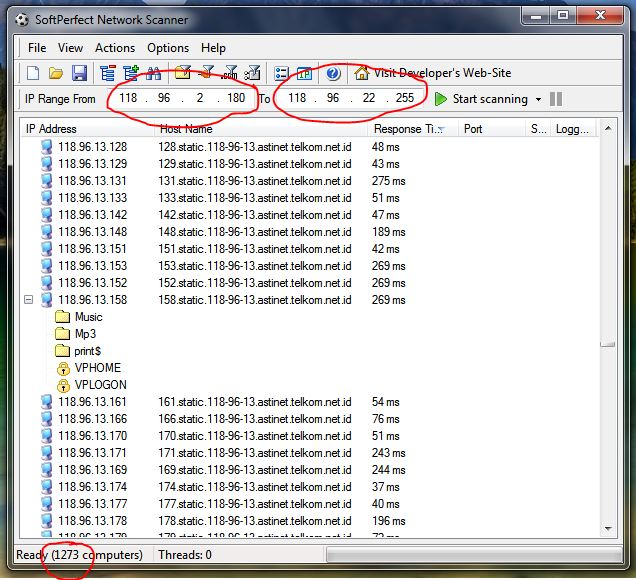636x580 pixels.
Task: Click the status bar progress bar
Action: point(474,555)
